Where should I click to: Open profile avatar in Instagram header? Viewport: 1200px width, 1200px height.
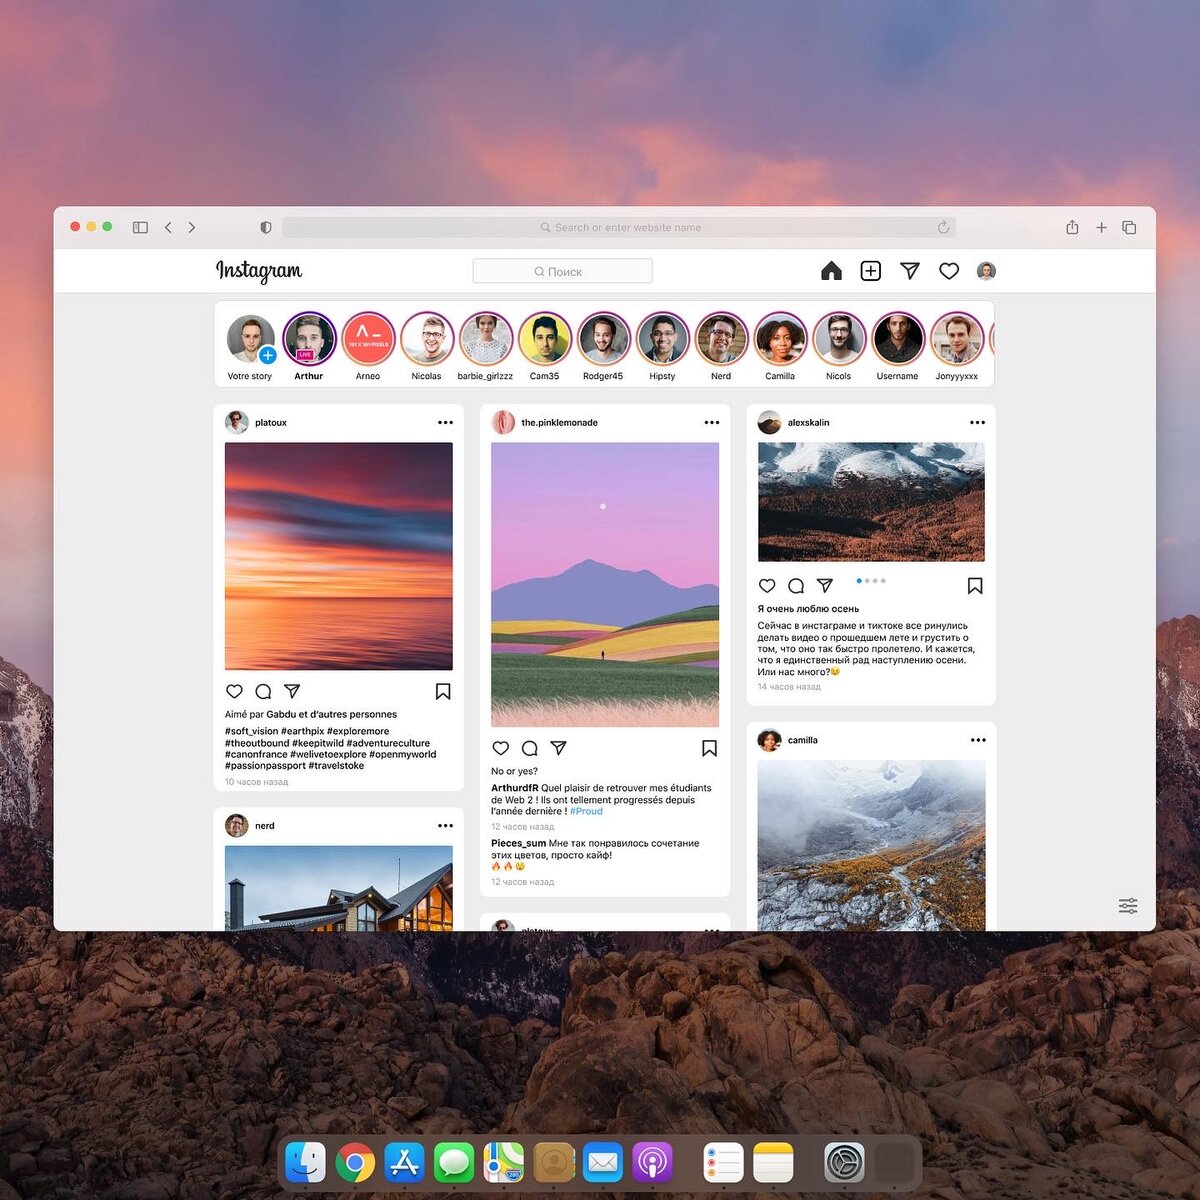click(986, 271)
